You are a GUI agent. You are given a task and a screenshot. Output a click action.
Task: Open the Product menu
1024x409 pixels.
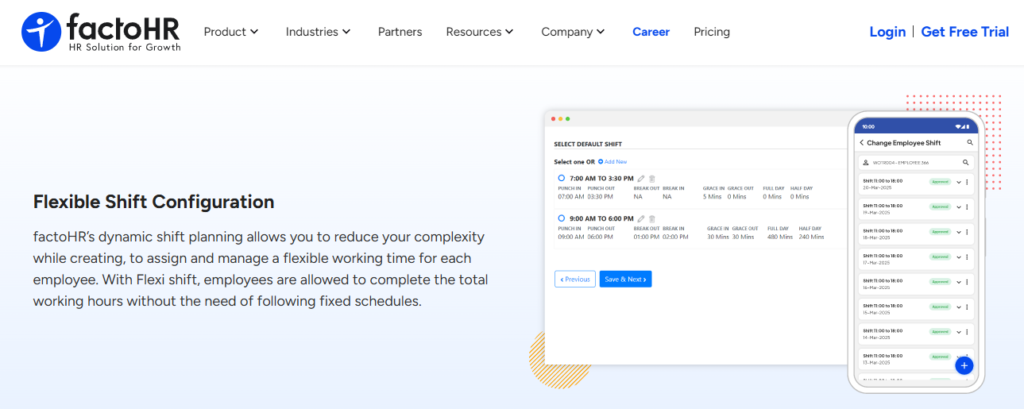[x=231, y=31]
